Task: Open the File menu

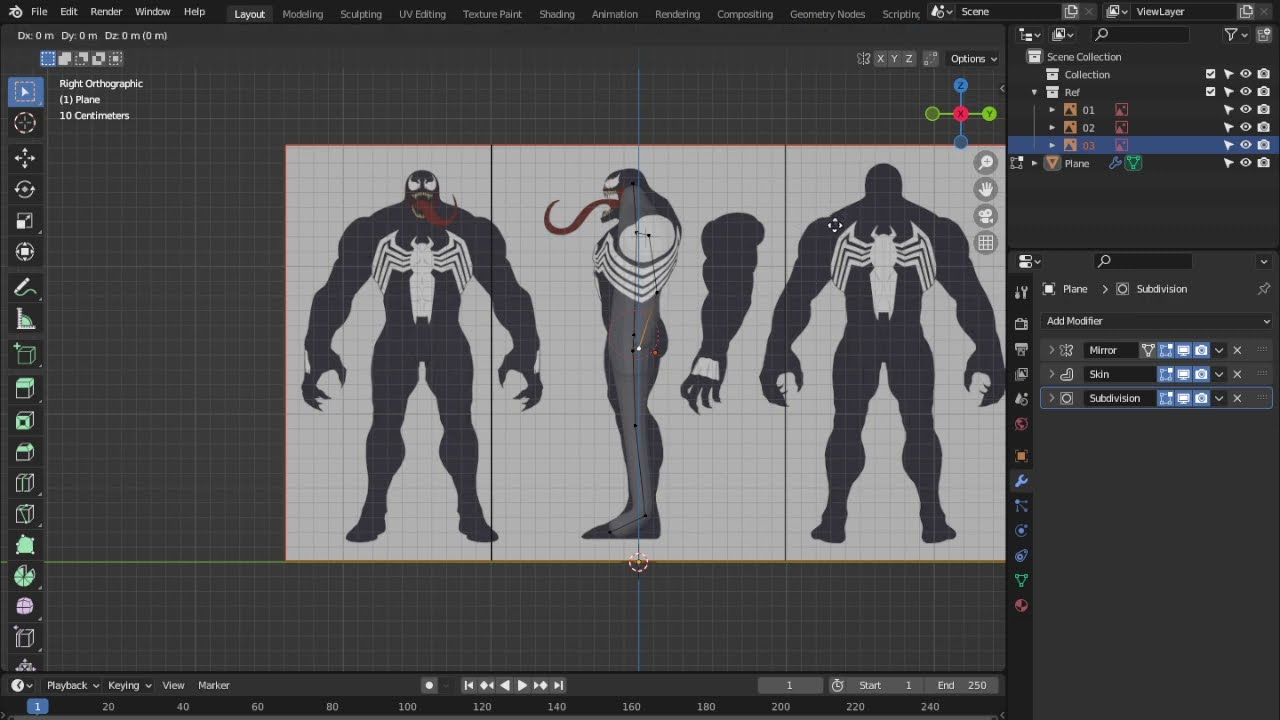Action: (x=39, y=12)
